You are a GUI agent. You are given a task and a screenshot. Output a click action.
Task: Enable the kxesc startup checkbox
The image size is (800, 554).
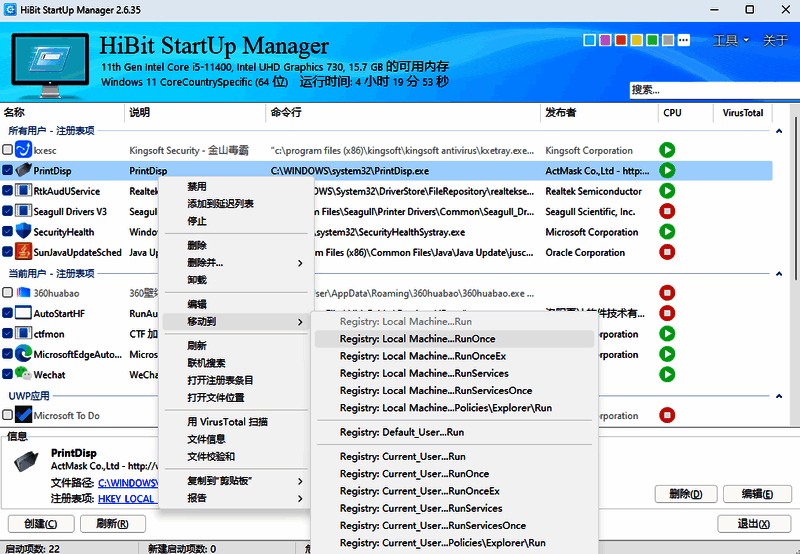click(x=7, y=150)
